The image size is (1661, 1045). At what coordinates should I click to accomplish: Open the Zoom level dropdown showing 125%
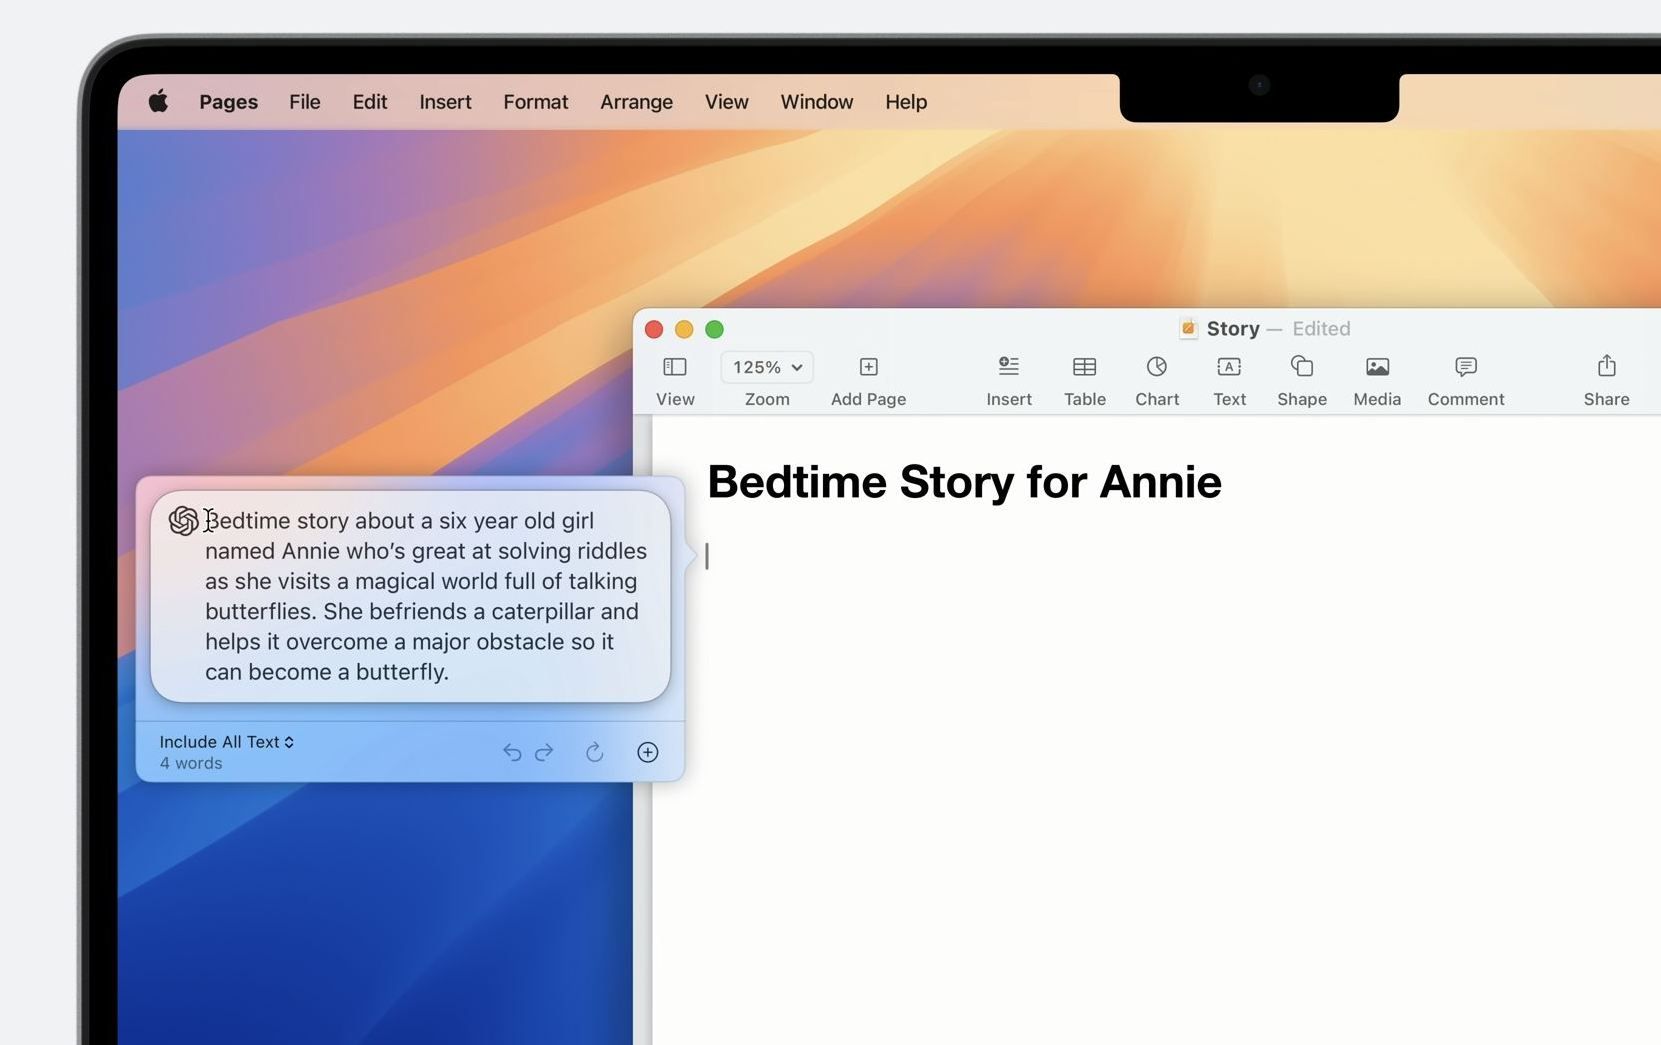coord(766,367)
